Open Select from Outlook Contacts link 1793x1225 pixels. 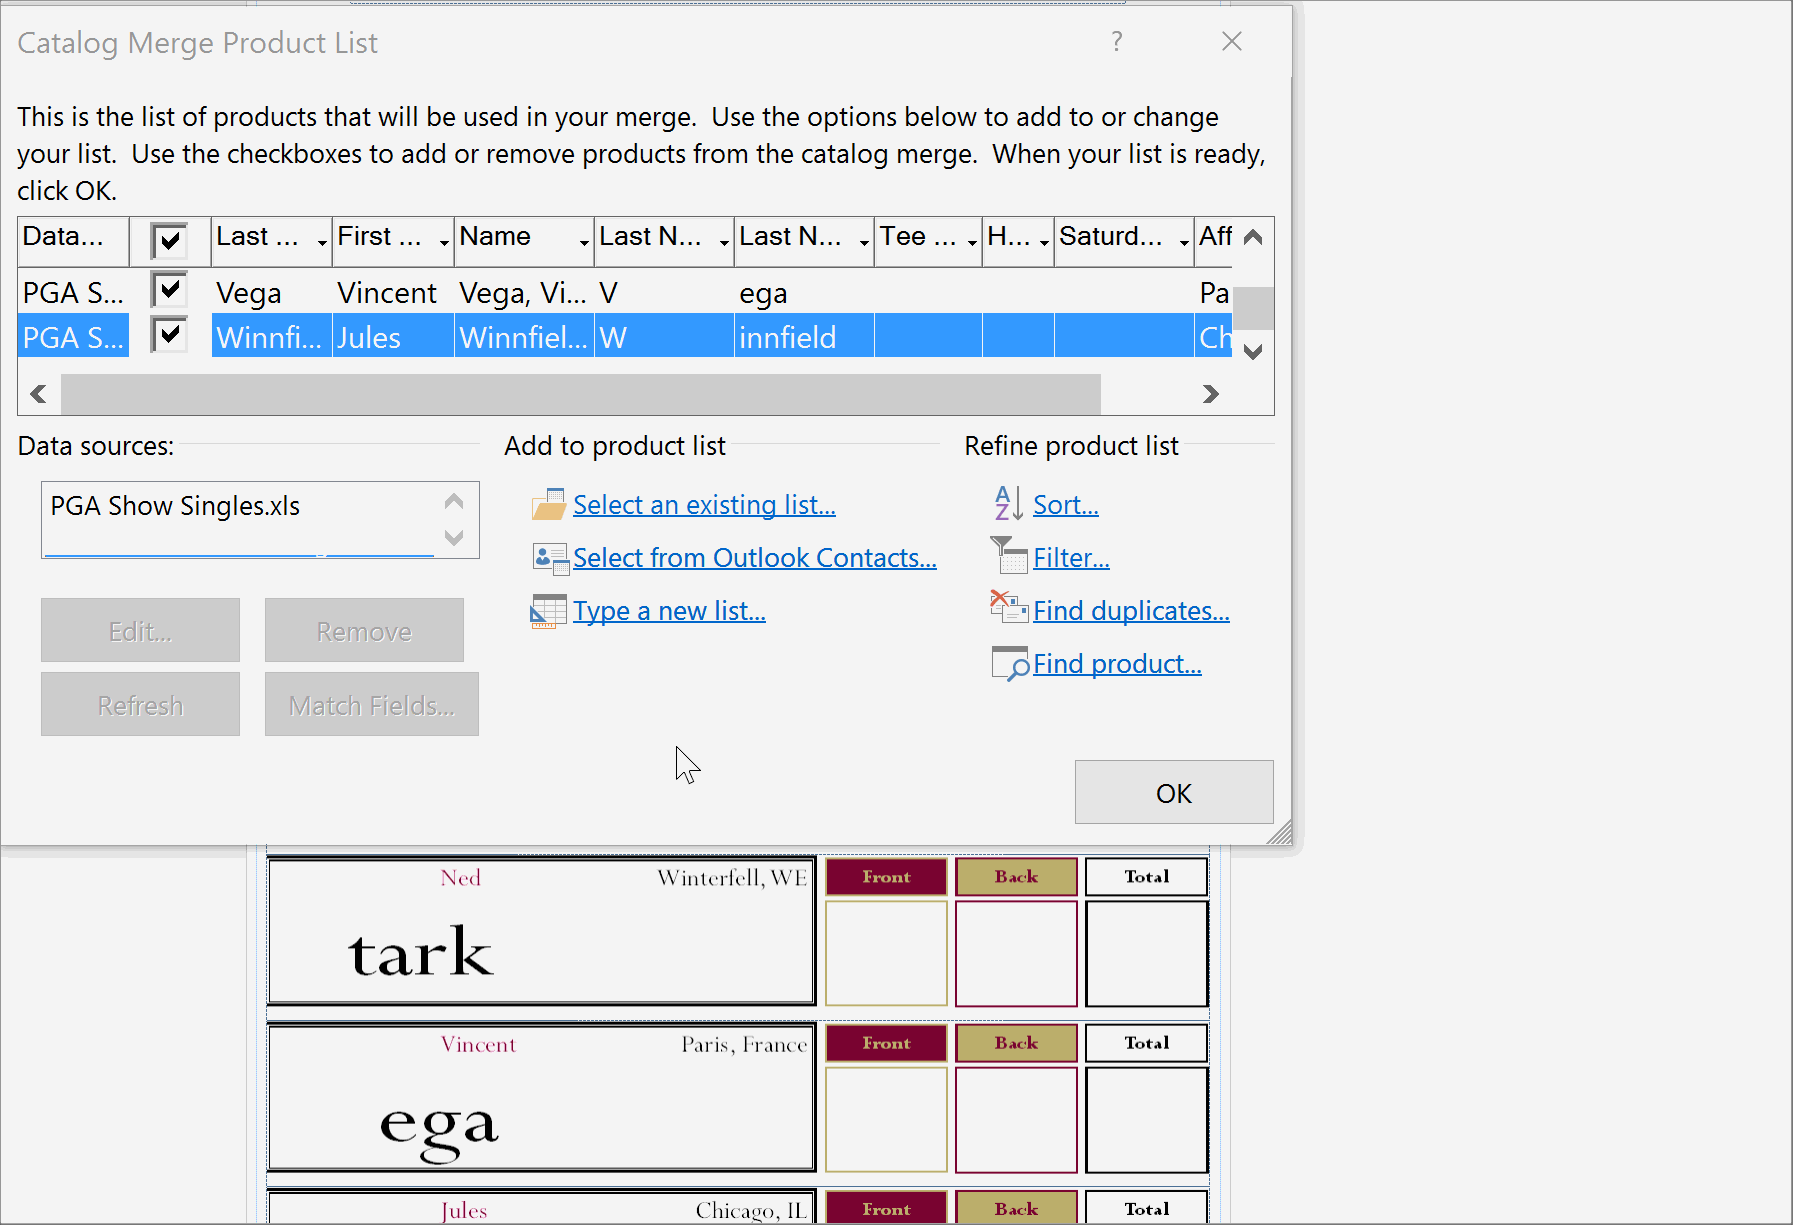pos(755,558)
